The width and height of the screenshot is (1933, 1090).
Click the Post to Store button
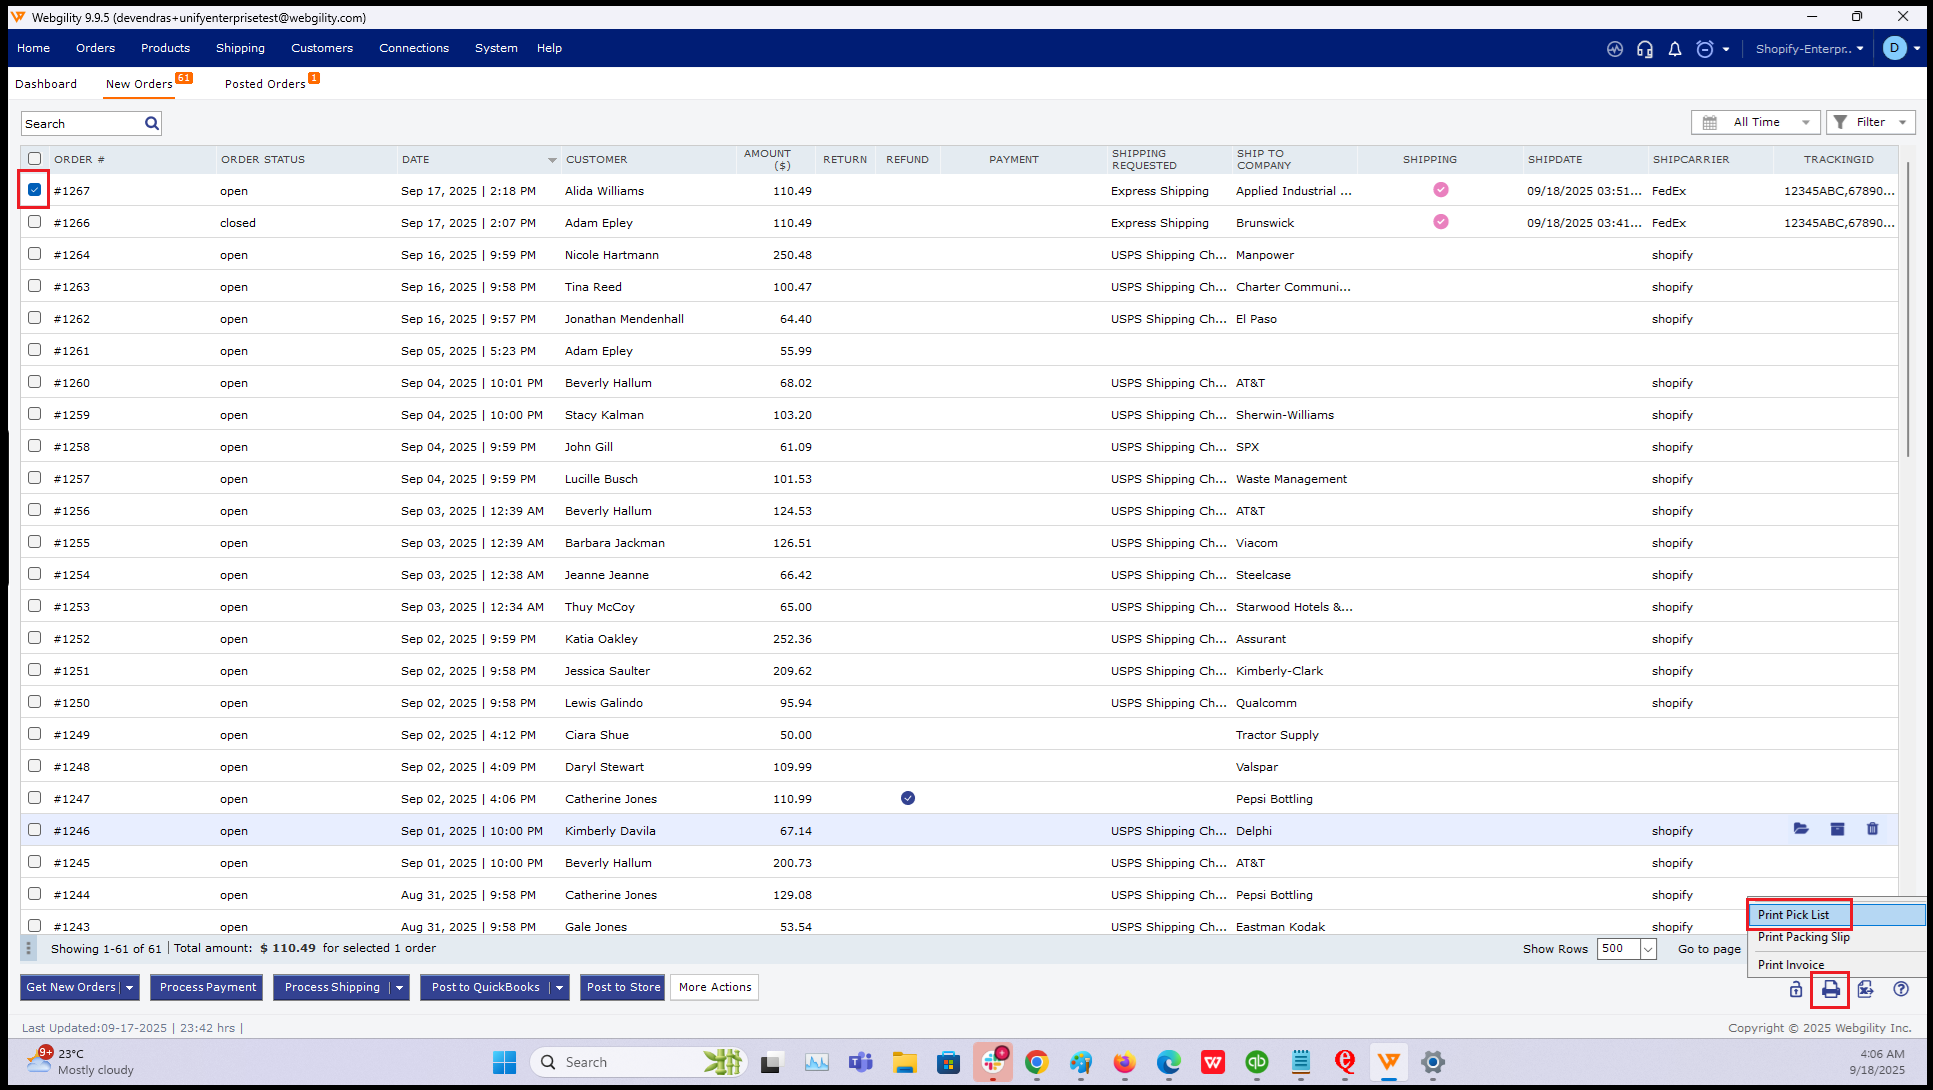click(622, 987)
